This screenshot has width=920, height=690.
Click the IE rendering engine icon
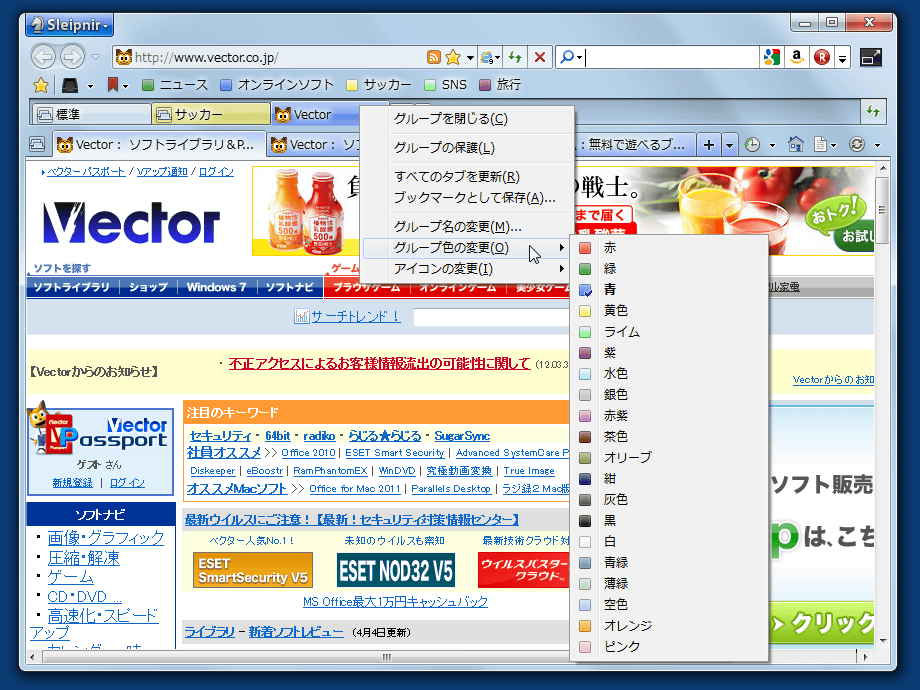pyautogui.click(x=487, y=57)
